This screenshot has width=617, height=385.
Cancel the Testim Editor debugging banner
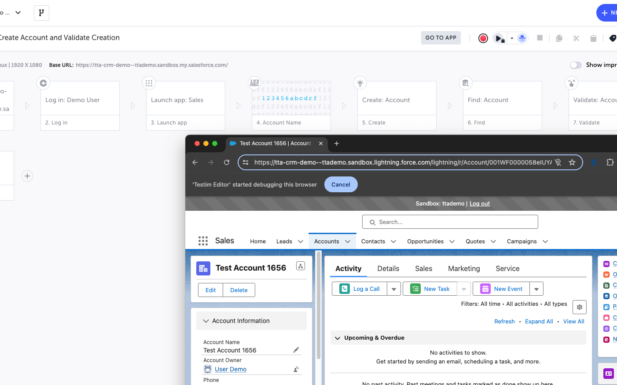point(341,185)
